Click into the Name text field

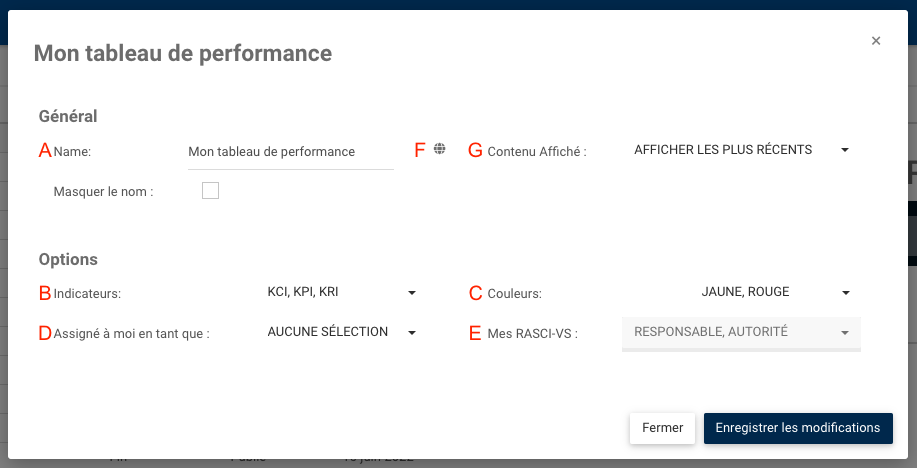[290, 152]
